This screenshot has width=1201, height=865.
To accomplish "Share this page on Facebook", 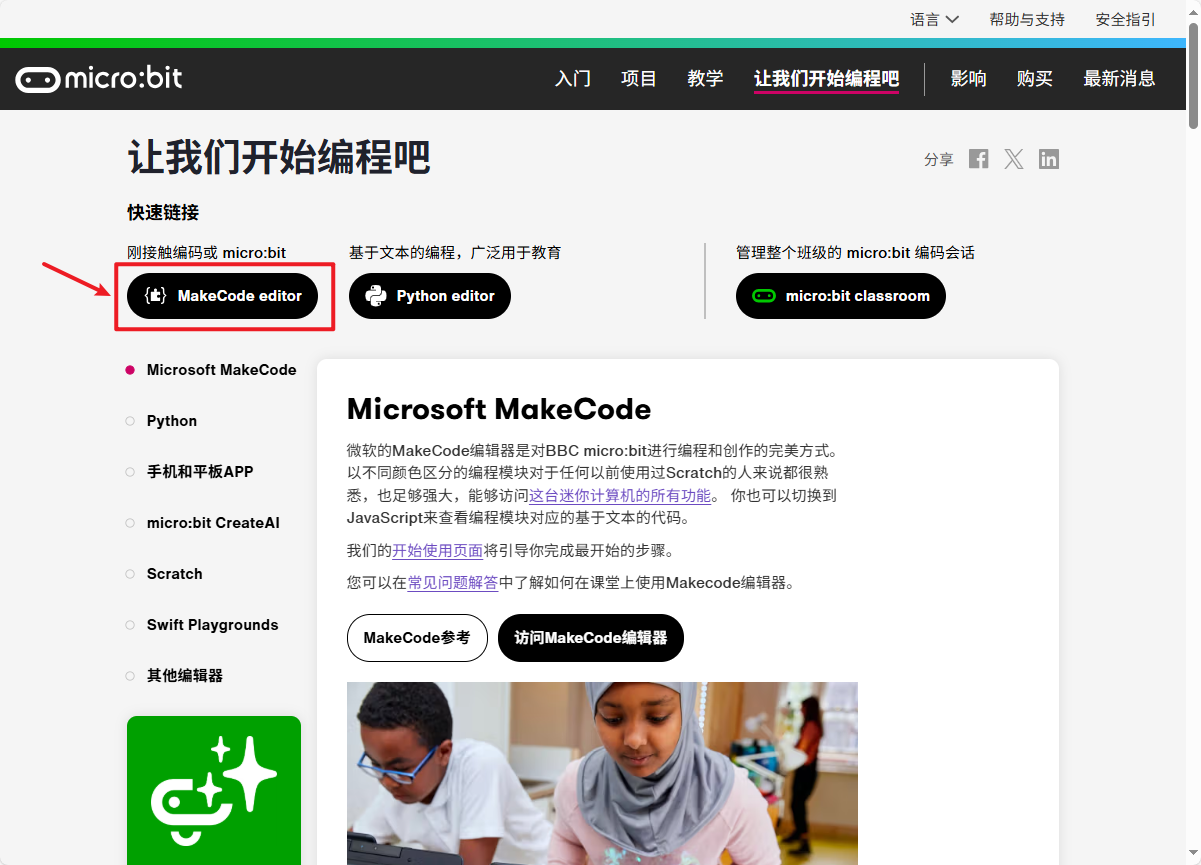I will [x=979, y=159].
